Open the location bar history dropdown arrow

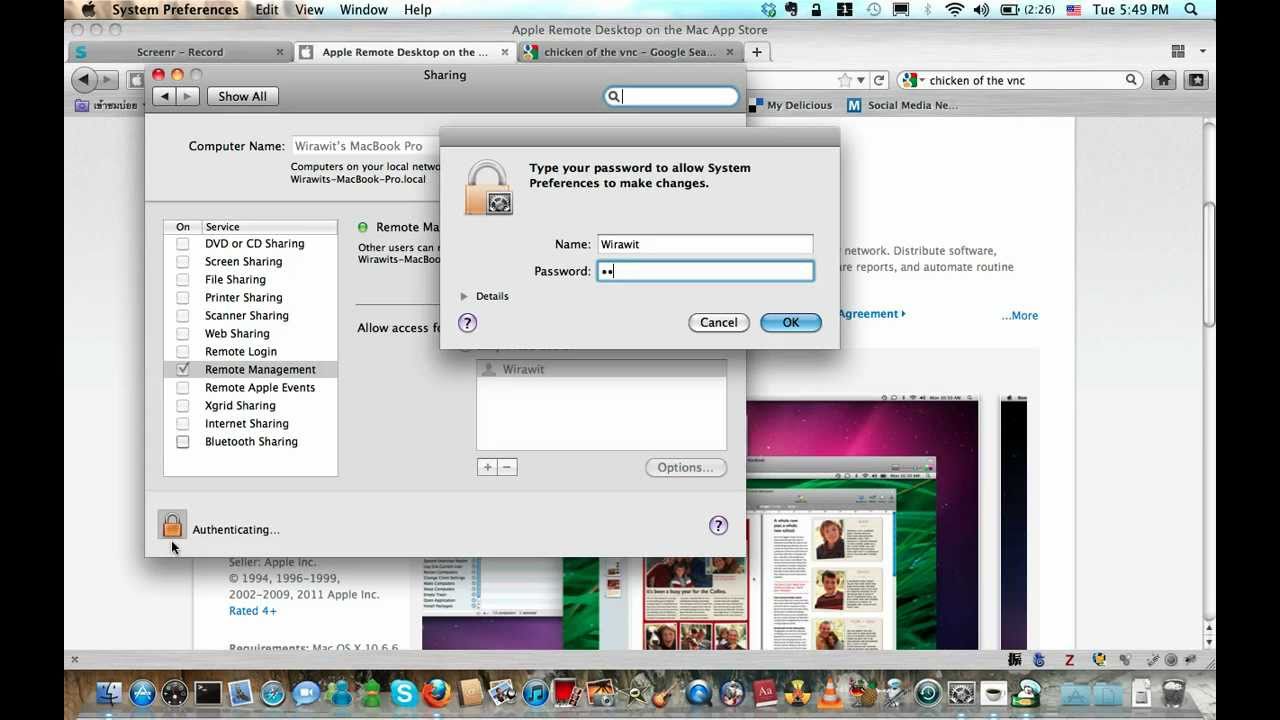coord(862,80)
